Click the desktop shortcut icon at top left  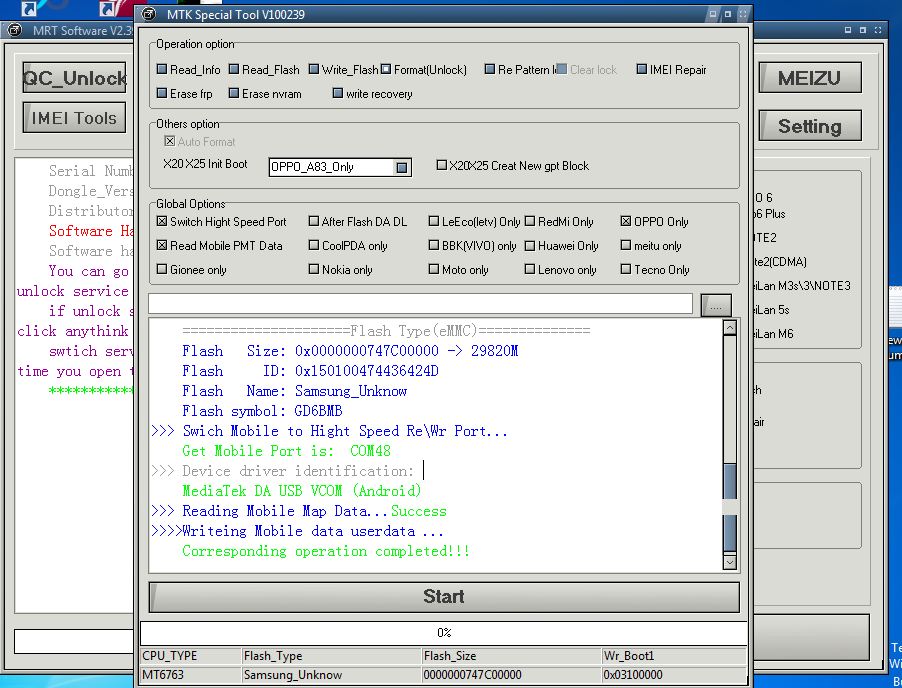coord(29,8)
